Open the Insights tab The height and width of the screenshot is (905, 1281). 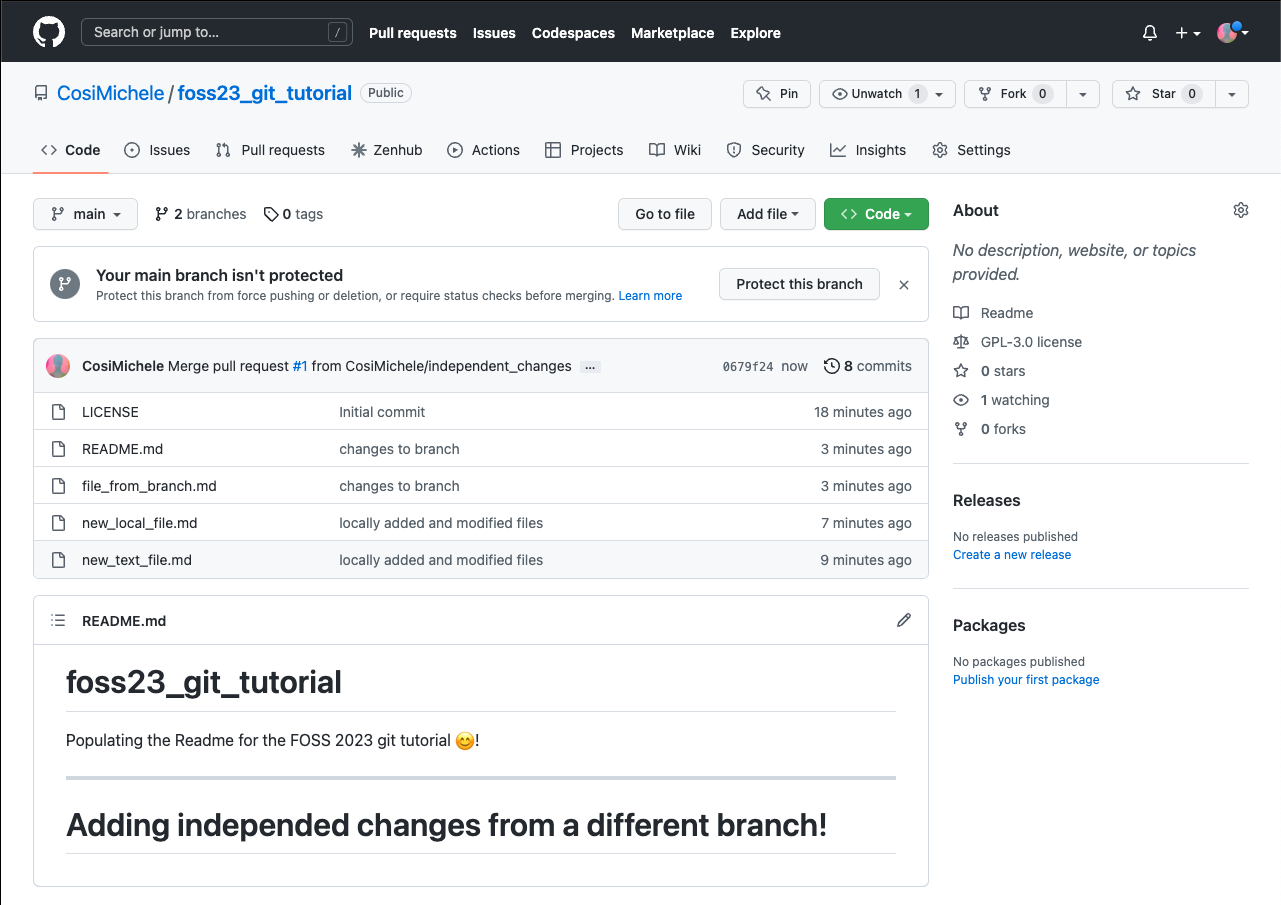pos(868,150)
